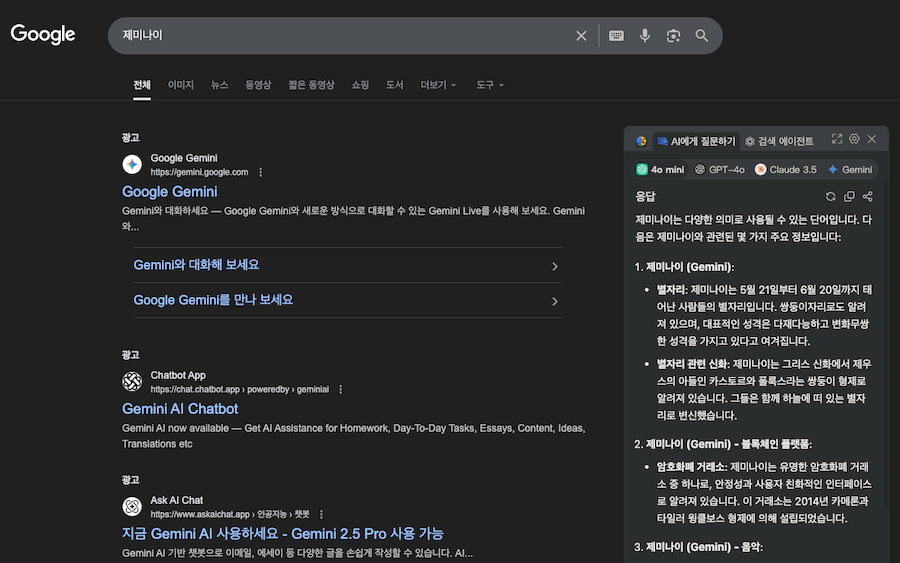
Task: Click the 응답 heading in AI panel
Action: (645, 197)
